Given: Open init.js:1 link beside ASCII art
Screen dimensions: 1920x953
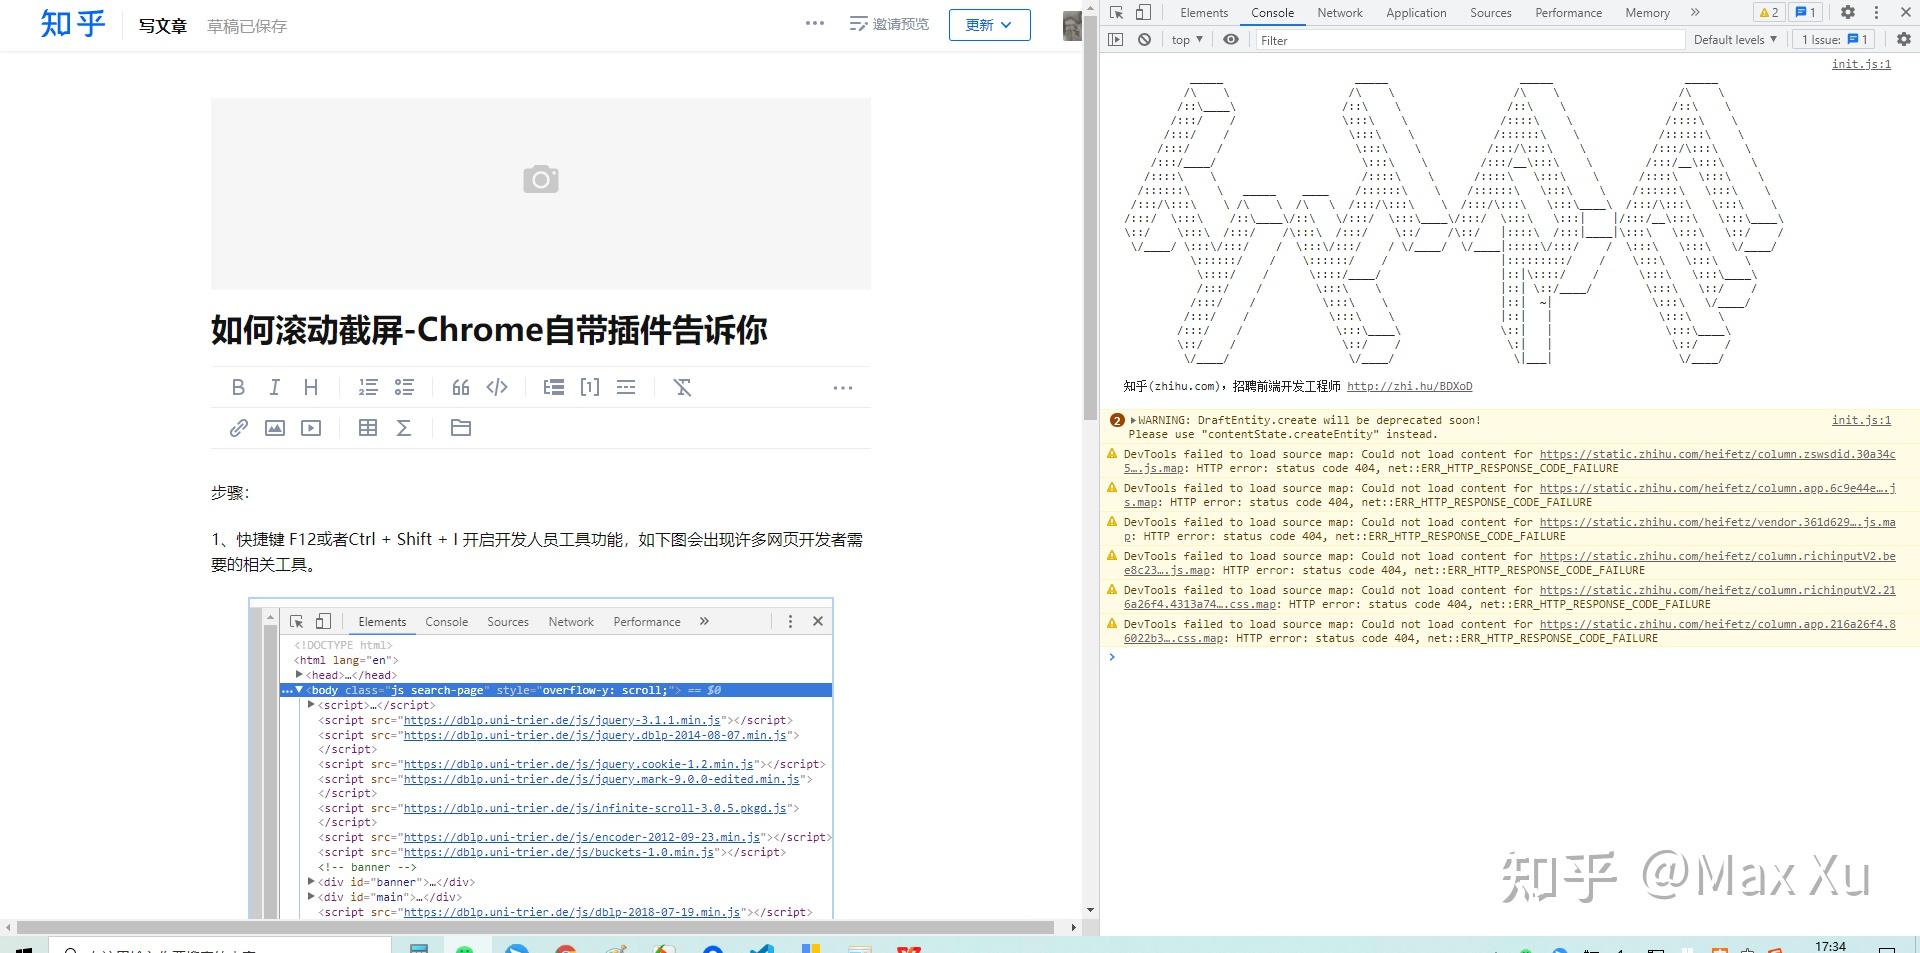Looking at the screenshot, I should pos(1861,64).
